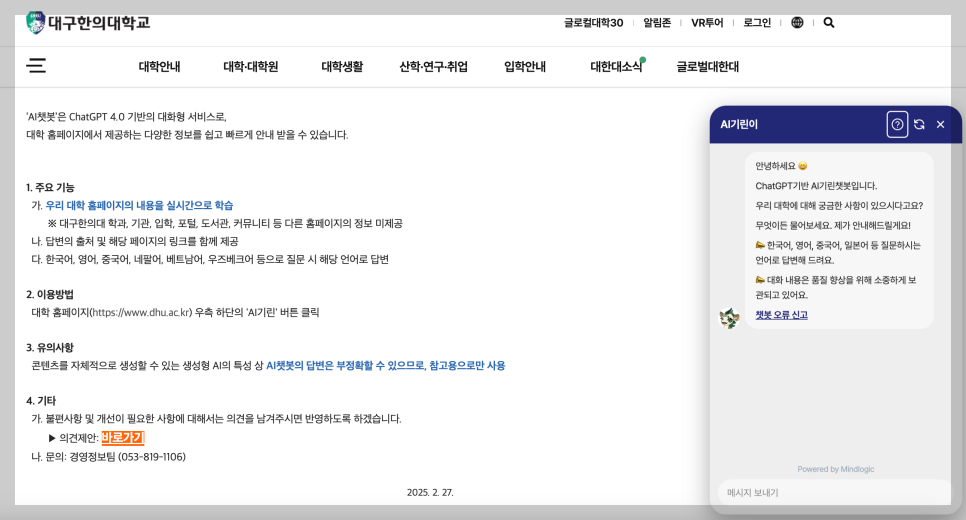
Task: Close the AI기린이 chatbot panel
Action: point(940,124)
